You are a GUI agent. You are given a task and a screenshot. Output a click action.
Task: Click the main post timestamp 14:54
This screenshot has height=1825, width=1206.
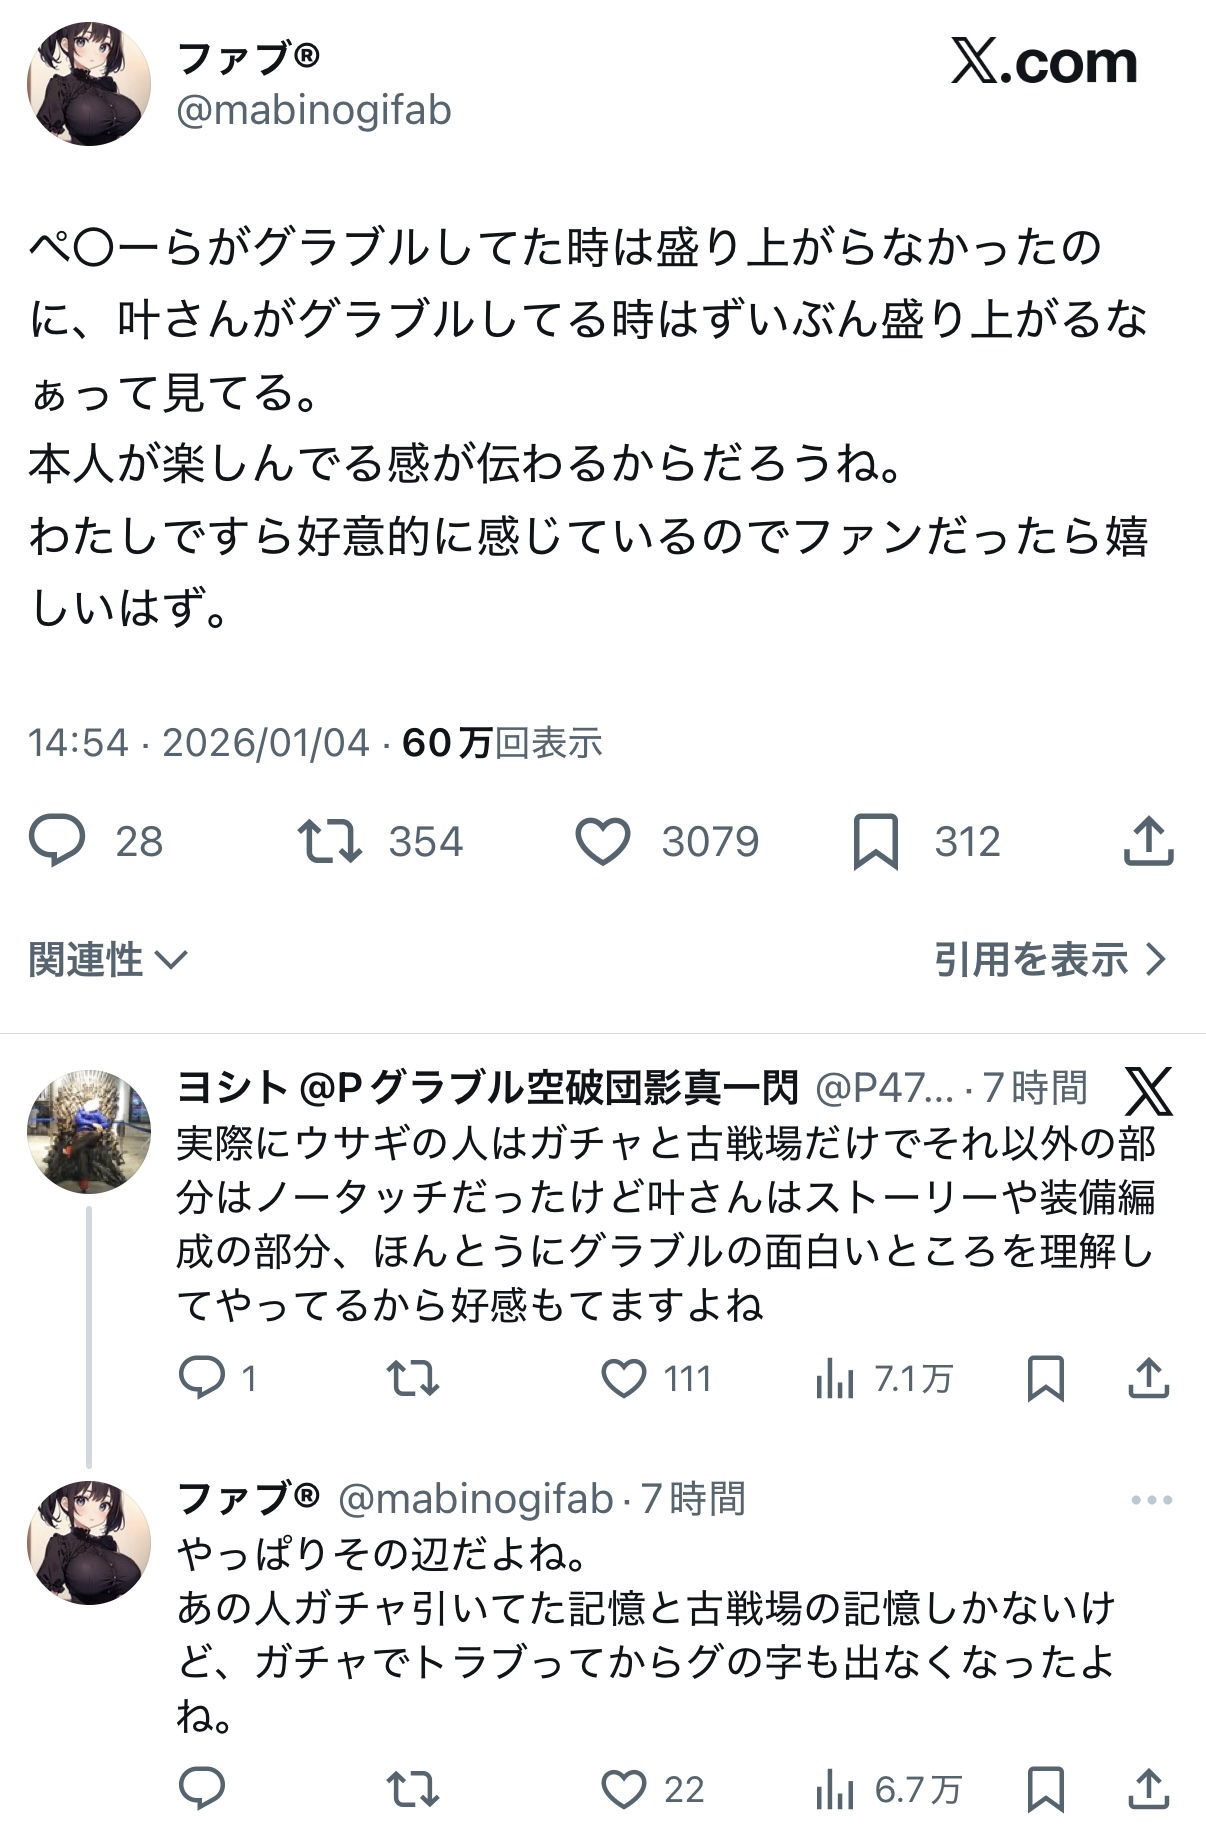click(78, 743)
